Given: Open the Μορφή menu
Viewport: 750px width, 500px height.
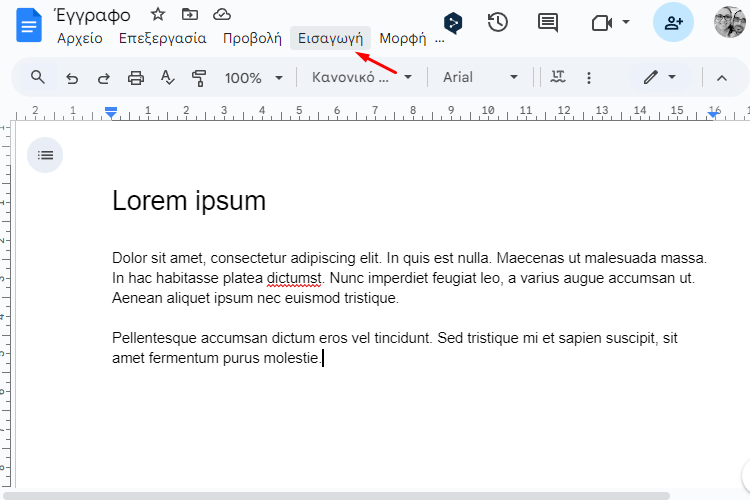Looking at the screenshot, I should [403, 38].
